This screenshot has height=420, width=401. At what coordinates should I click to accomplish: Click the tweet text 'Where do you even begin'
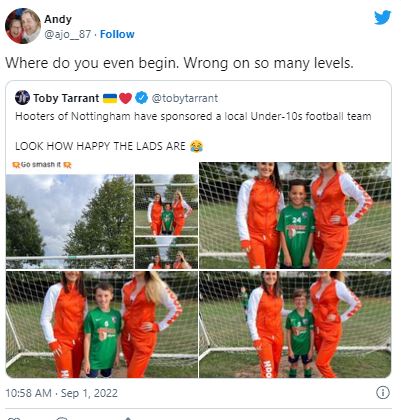point(92,63)
